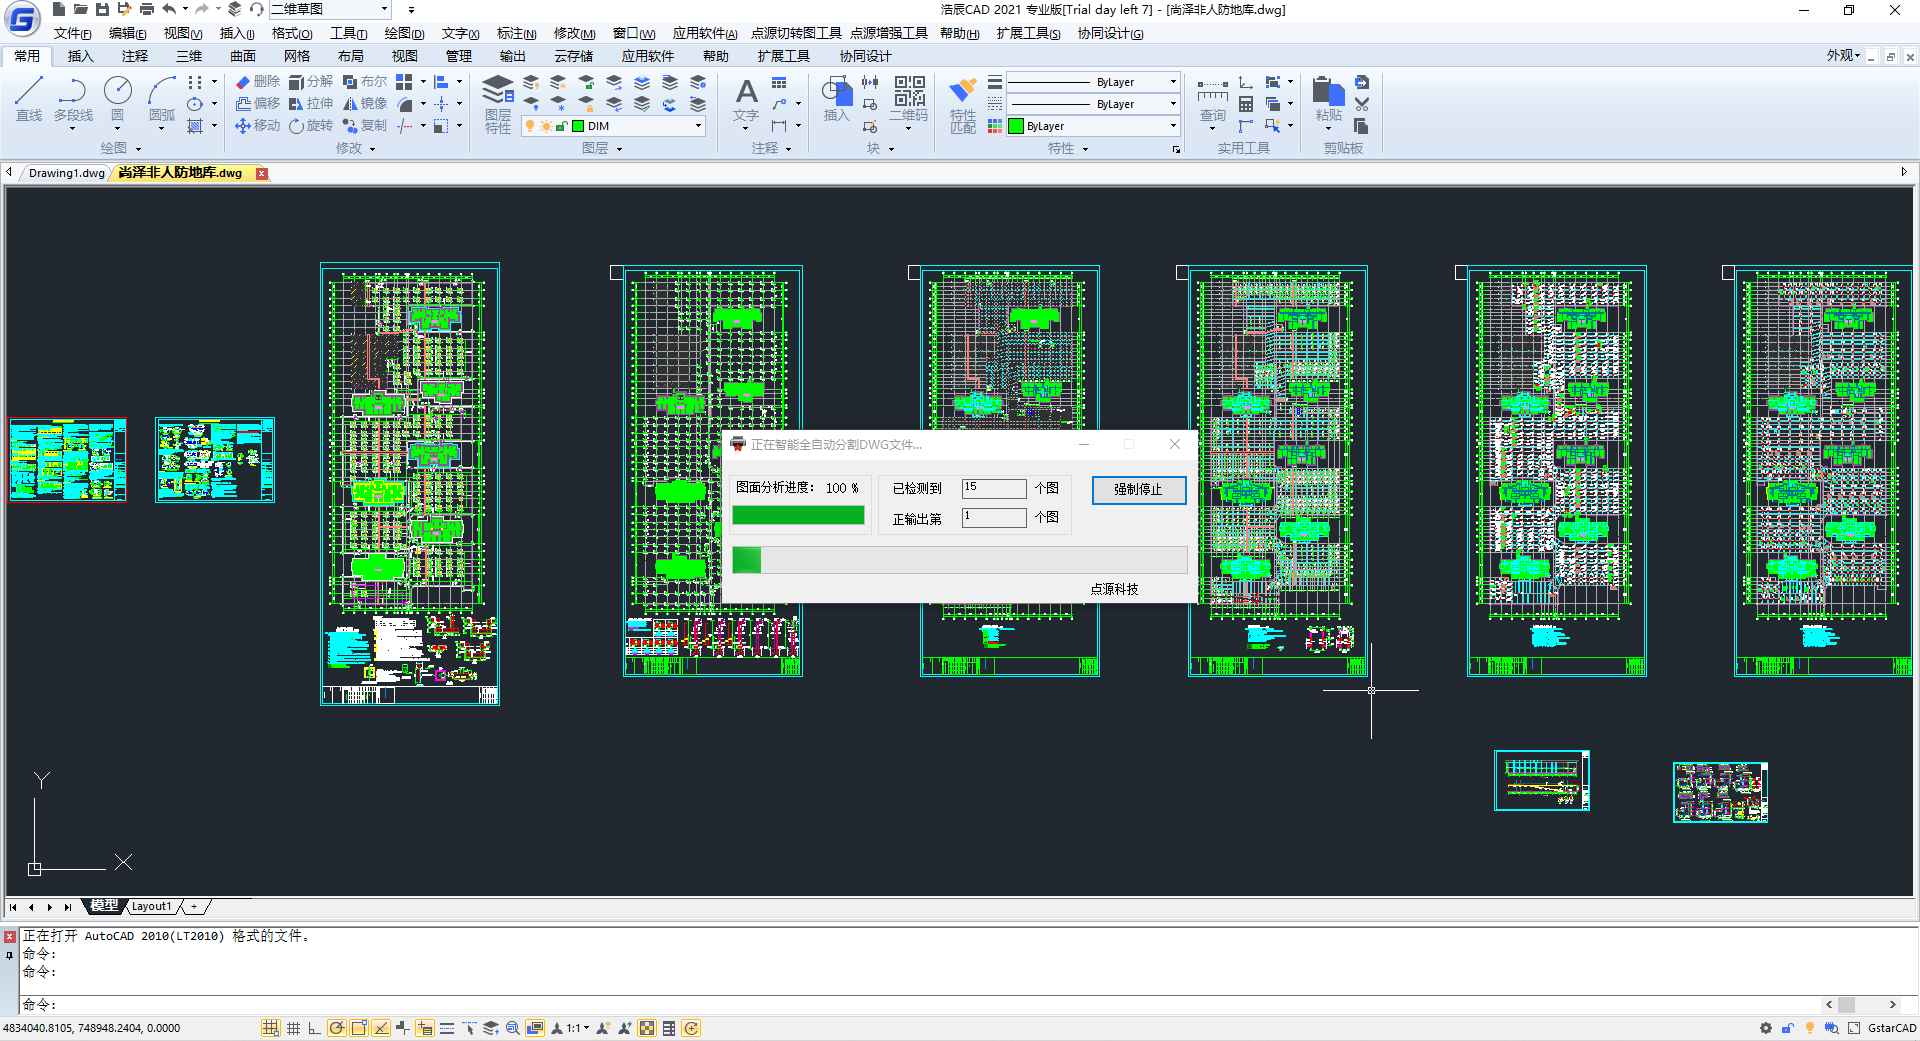Screen dimensions: 1920x1041
Task: Toggle snap mode in the status bar
Action: [271, 1028]
